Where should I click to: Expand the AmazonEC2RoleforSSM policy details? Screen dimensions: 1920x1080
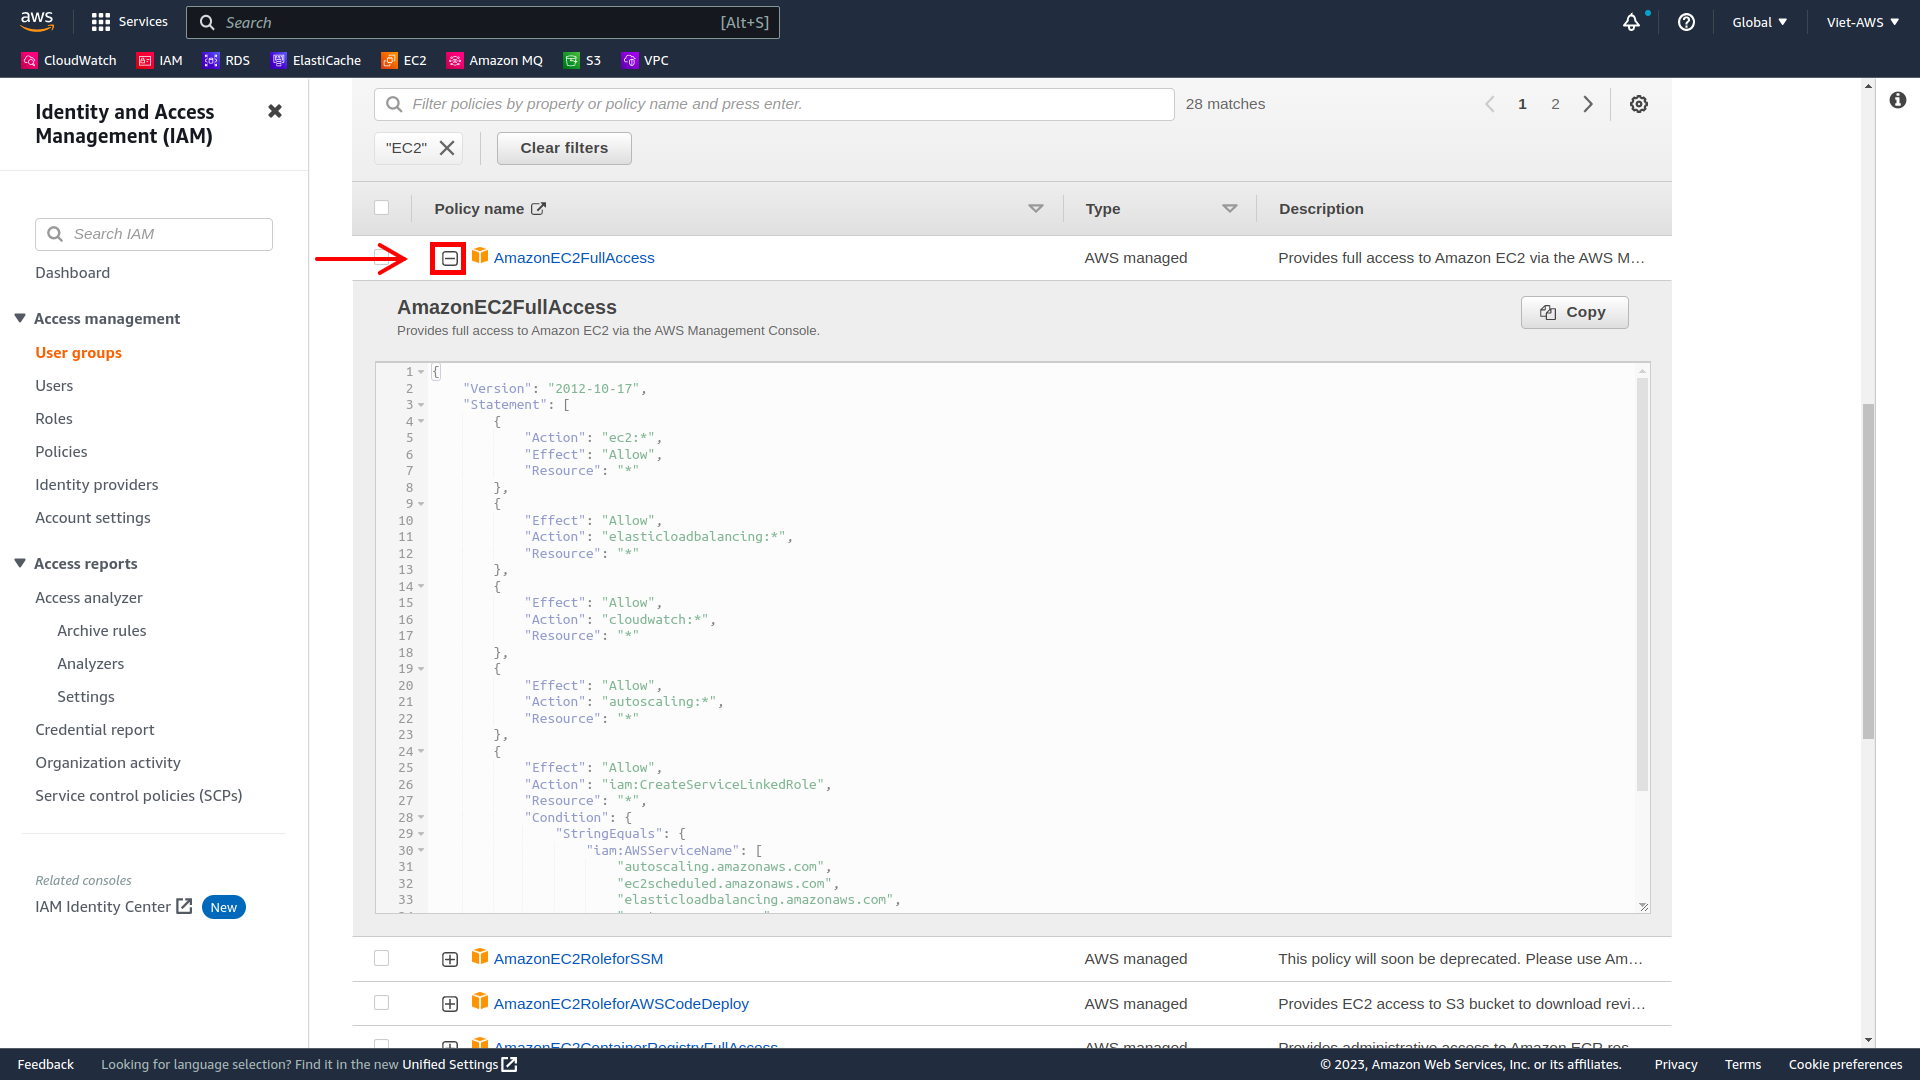[x=450, y=960]
